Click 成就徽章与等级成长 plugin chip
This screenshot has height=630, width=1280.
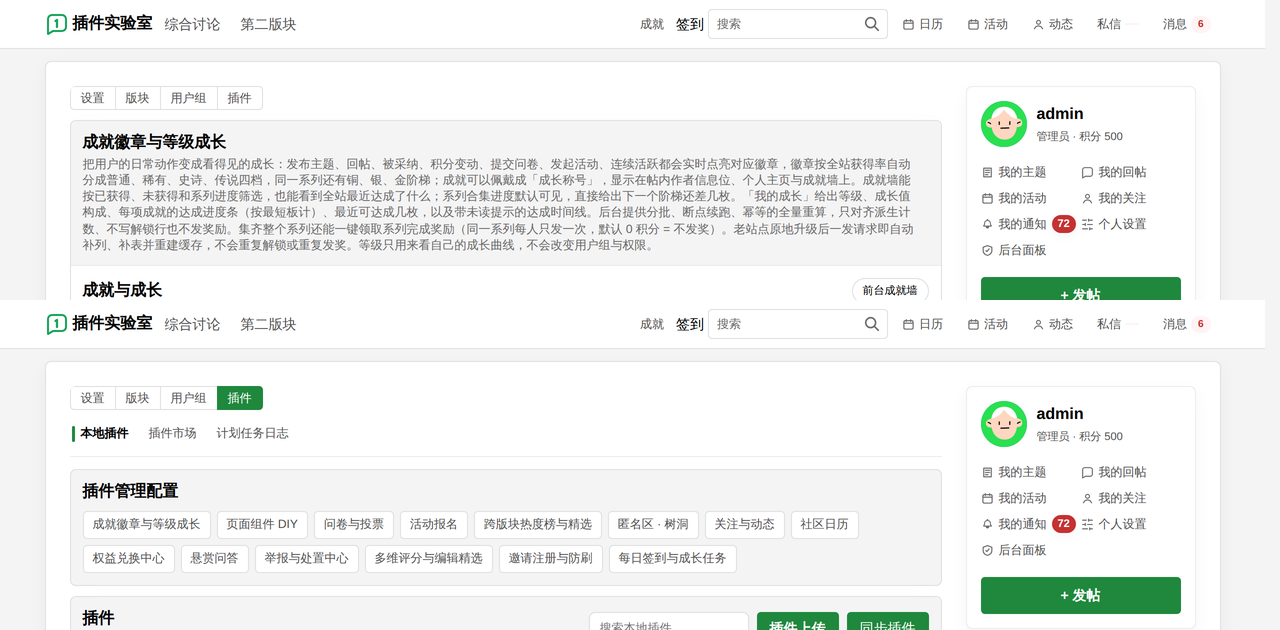coord(146,524)
